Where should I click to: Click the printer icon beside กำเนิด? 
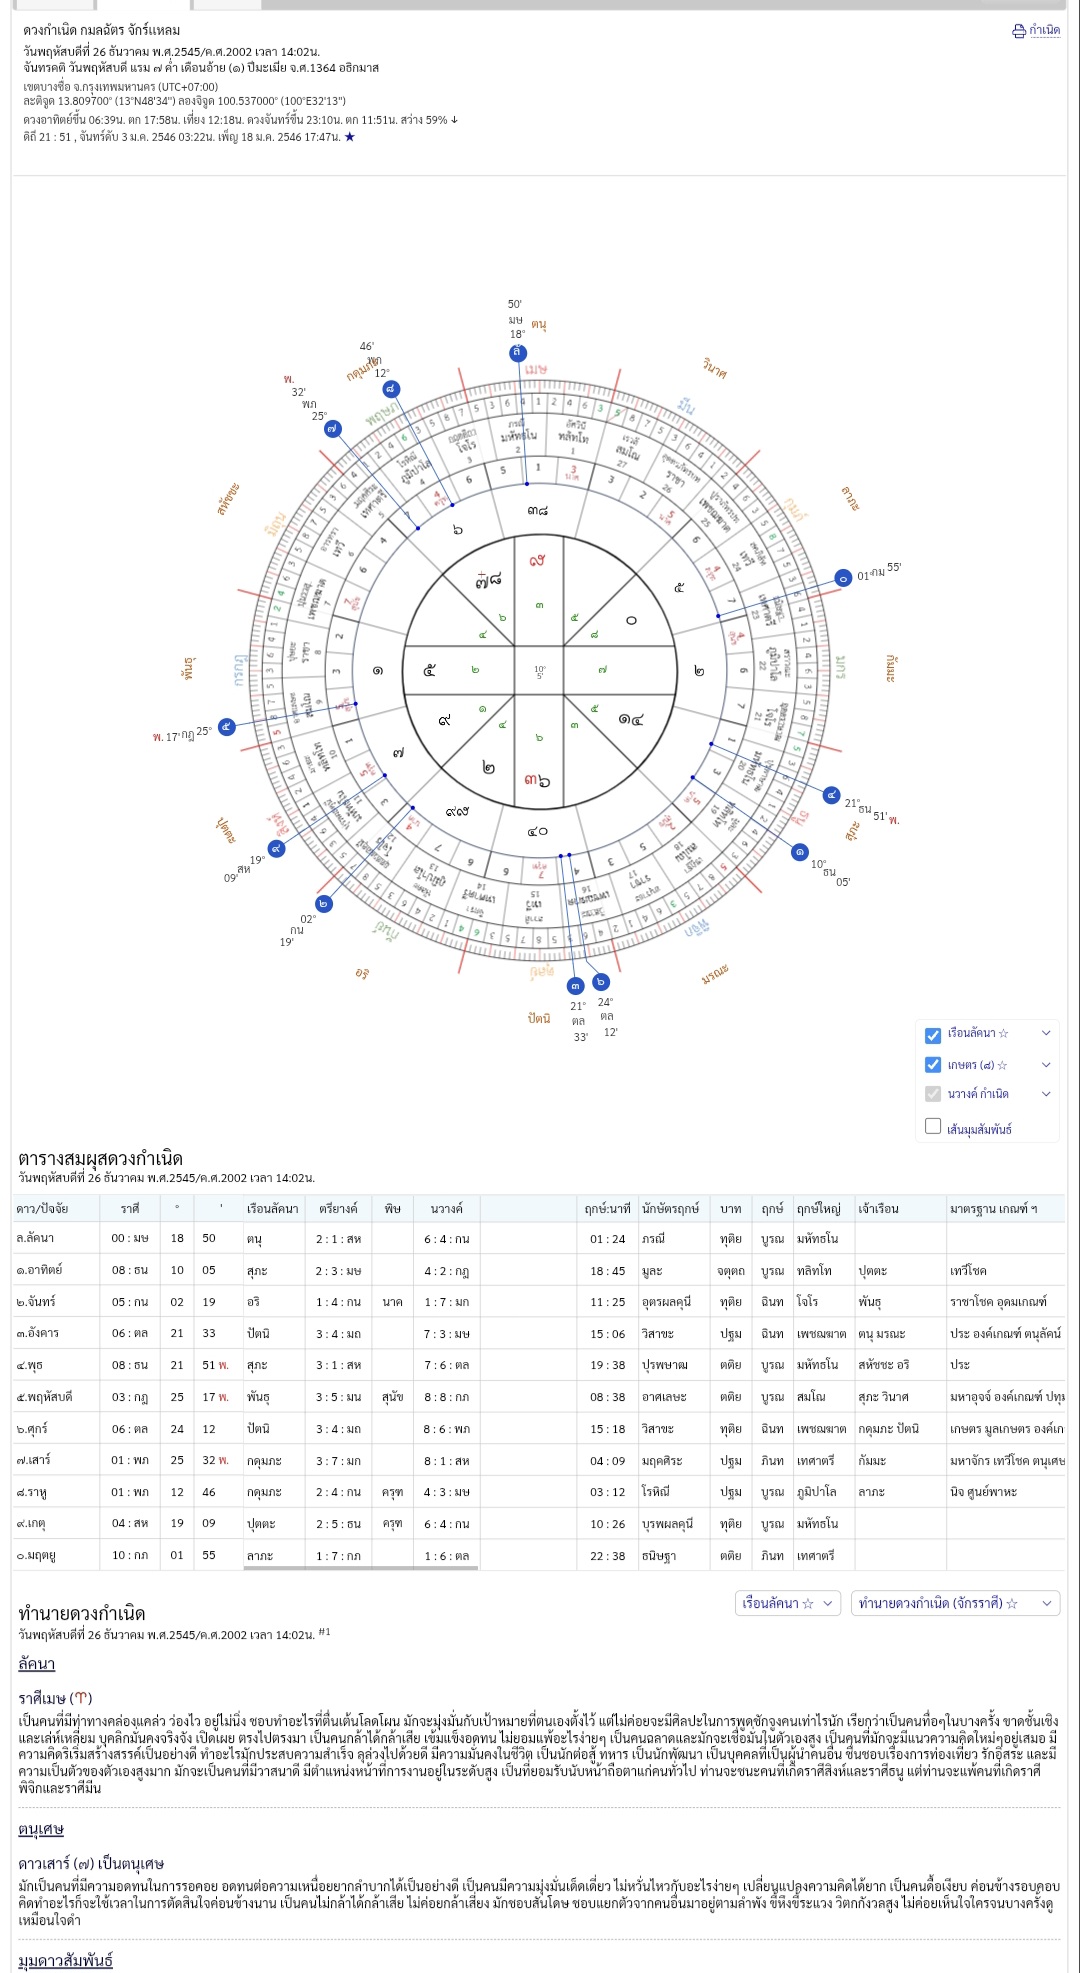[1019, 31]
